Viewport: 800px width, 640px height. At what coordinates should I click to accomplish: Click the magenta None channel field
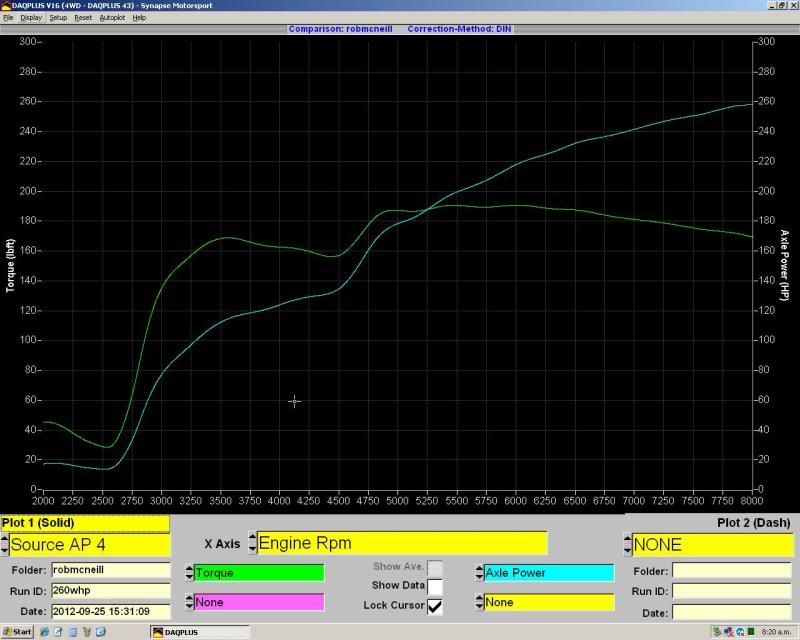point(258,602)
